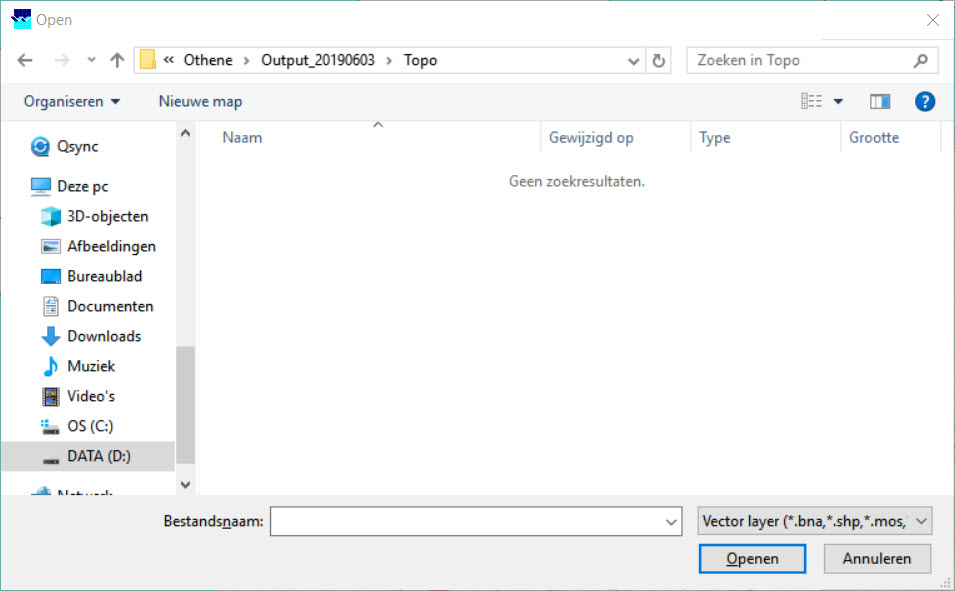Open the Vector layer file type dropdown
955x591 pixels.
tap(814, 521)
